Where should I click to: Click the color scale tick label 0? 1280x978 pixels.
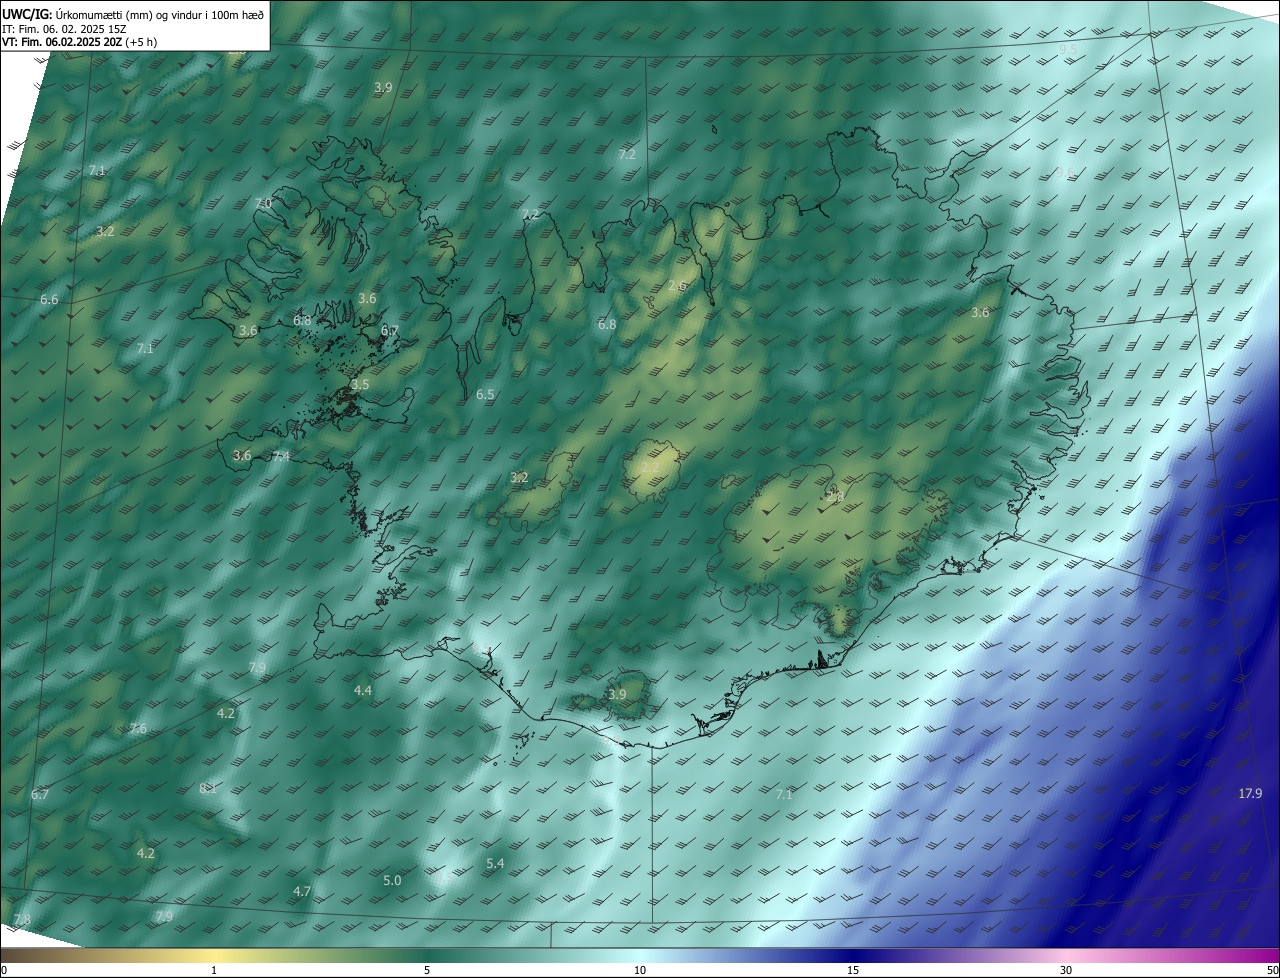click(4, 970)
